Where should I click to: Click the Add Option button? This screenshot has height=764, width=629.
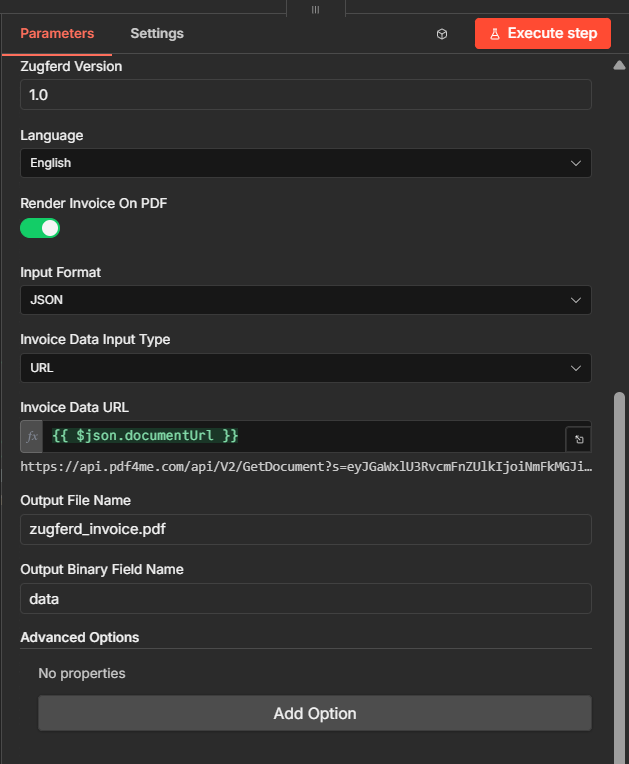coord(315,714)
